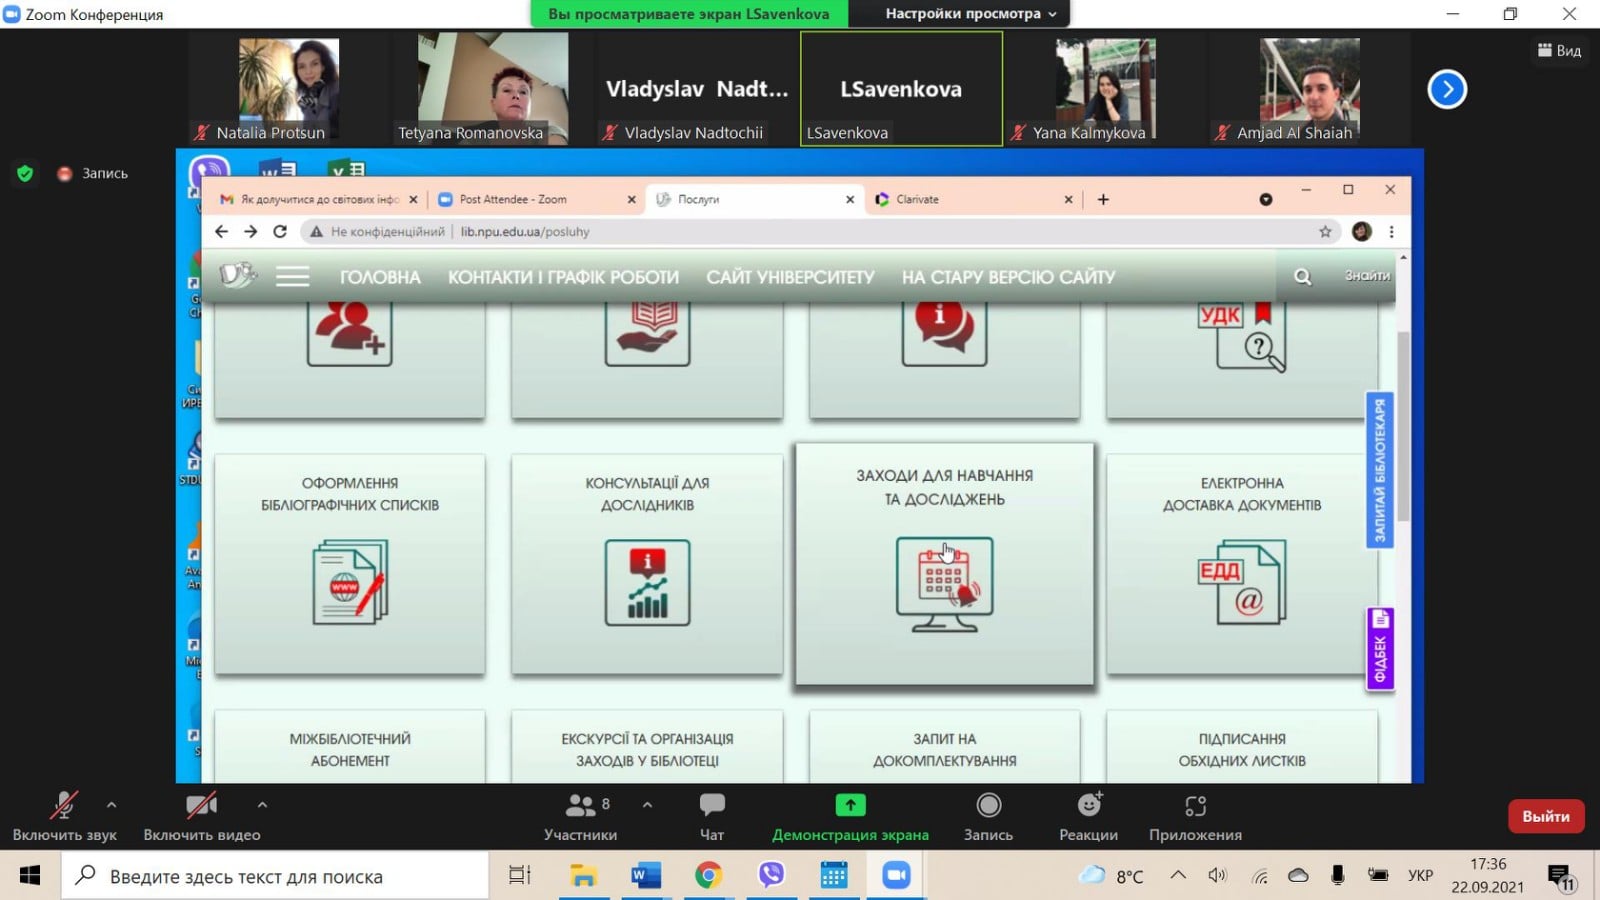The width and height of the screenshot is (1600, 900).
Task: Select Tetyana Romanovska video thumbnail
Action: point(492,89)
